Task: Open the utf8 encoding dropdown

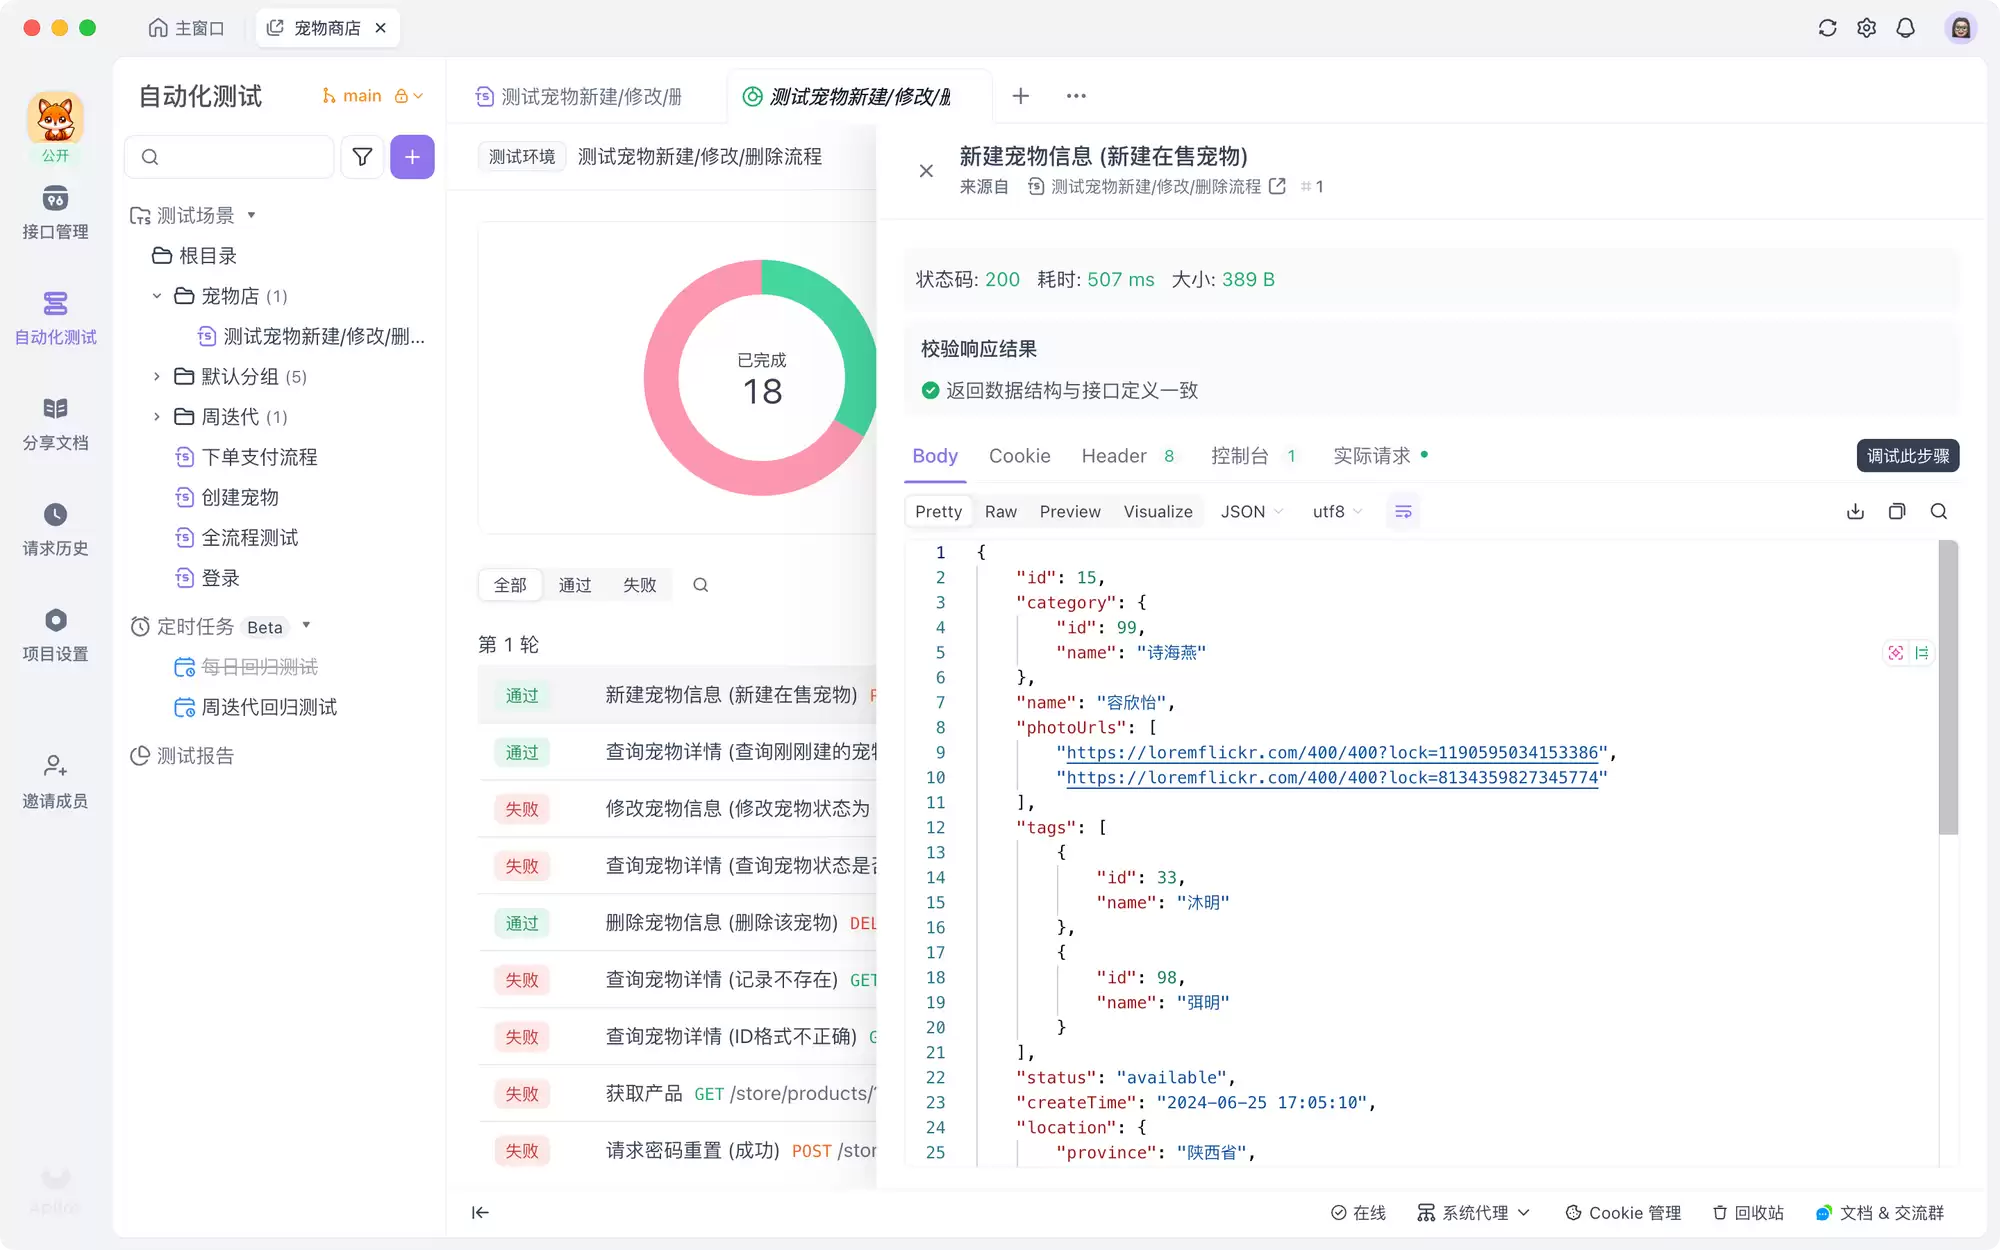Action: point(1337,511)
